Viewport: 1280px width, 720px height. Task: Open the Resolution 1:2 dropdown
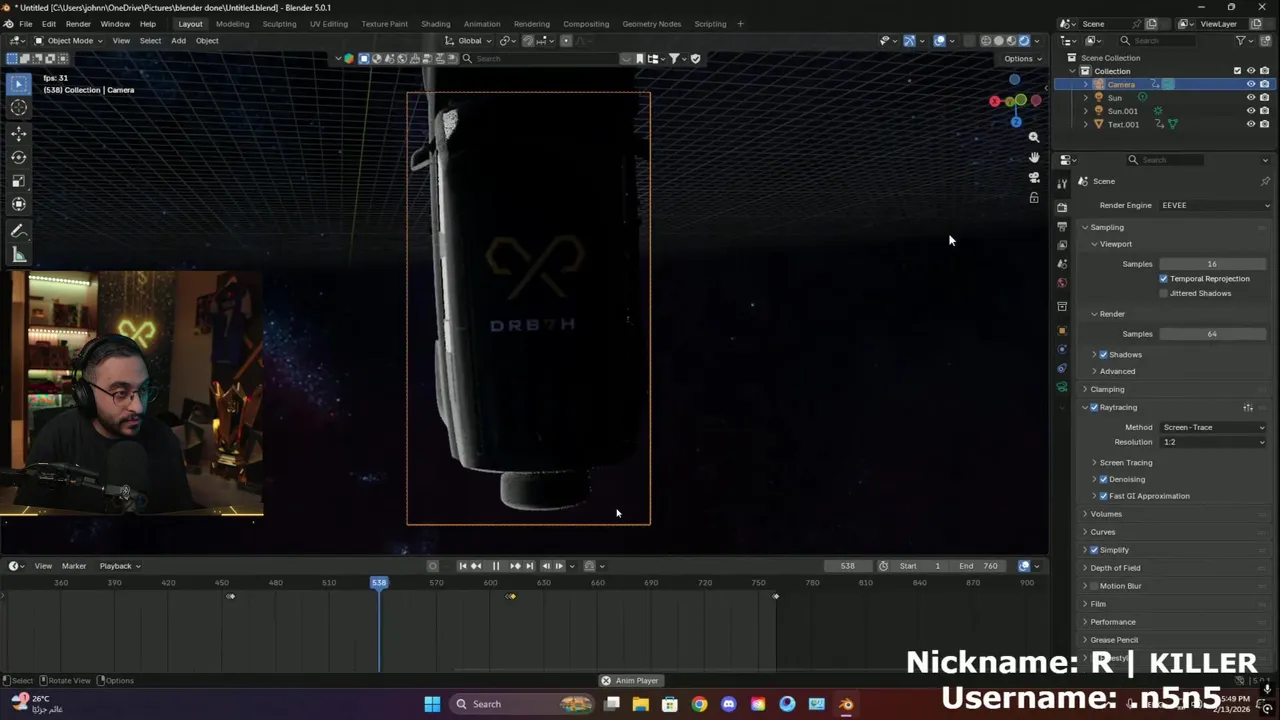coord(1213,442)
